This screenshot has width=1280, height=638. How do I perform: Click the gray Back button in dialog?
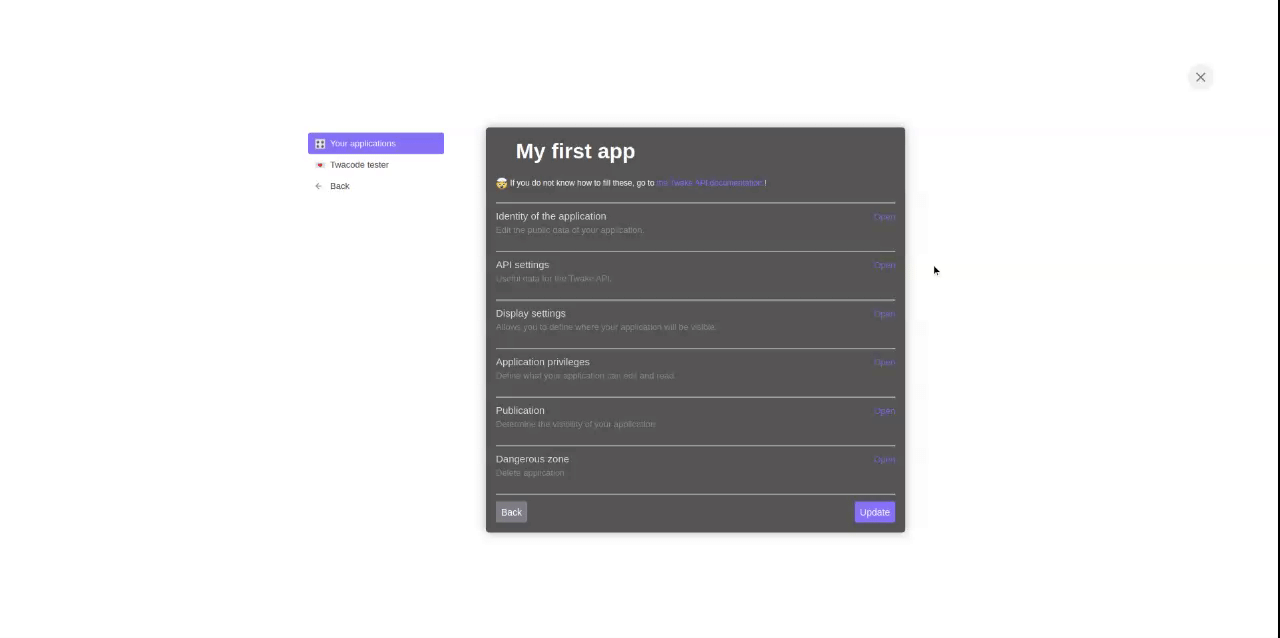pyautogui.click(x=511, y=512)
